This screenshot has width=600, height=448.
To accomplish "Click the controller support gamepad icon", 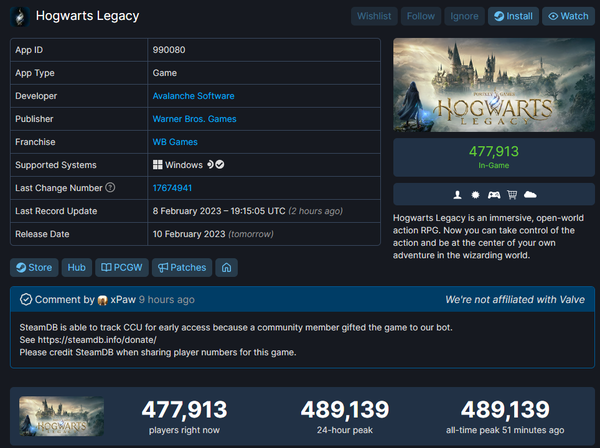I will click(494, 195).
